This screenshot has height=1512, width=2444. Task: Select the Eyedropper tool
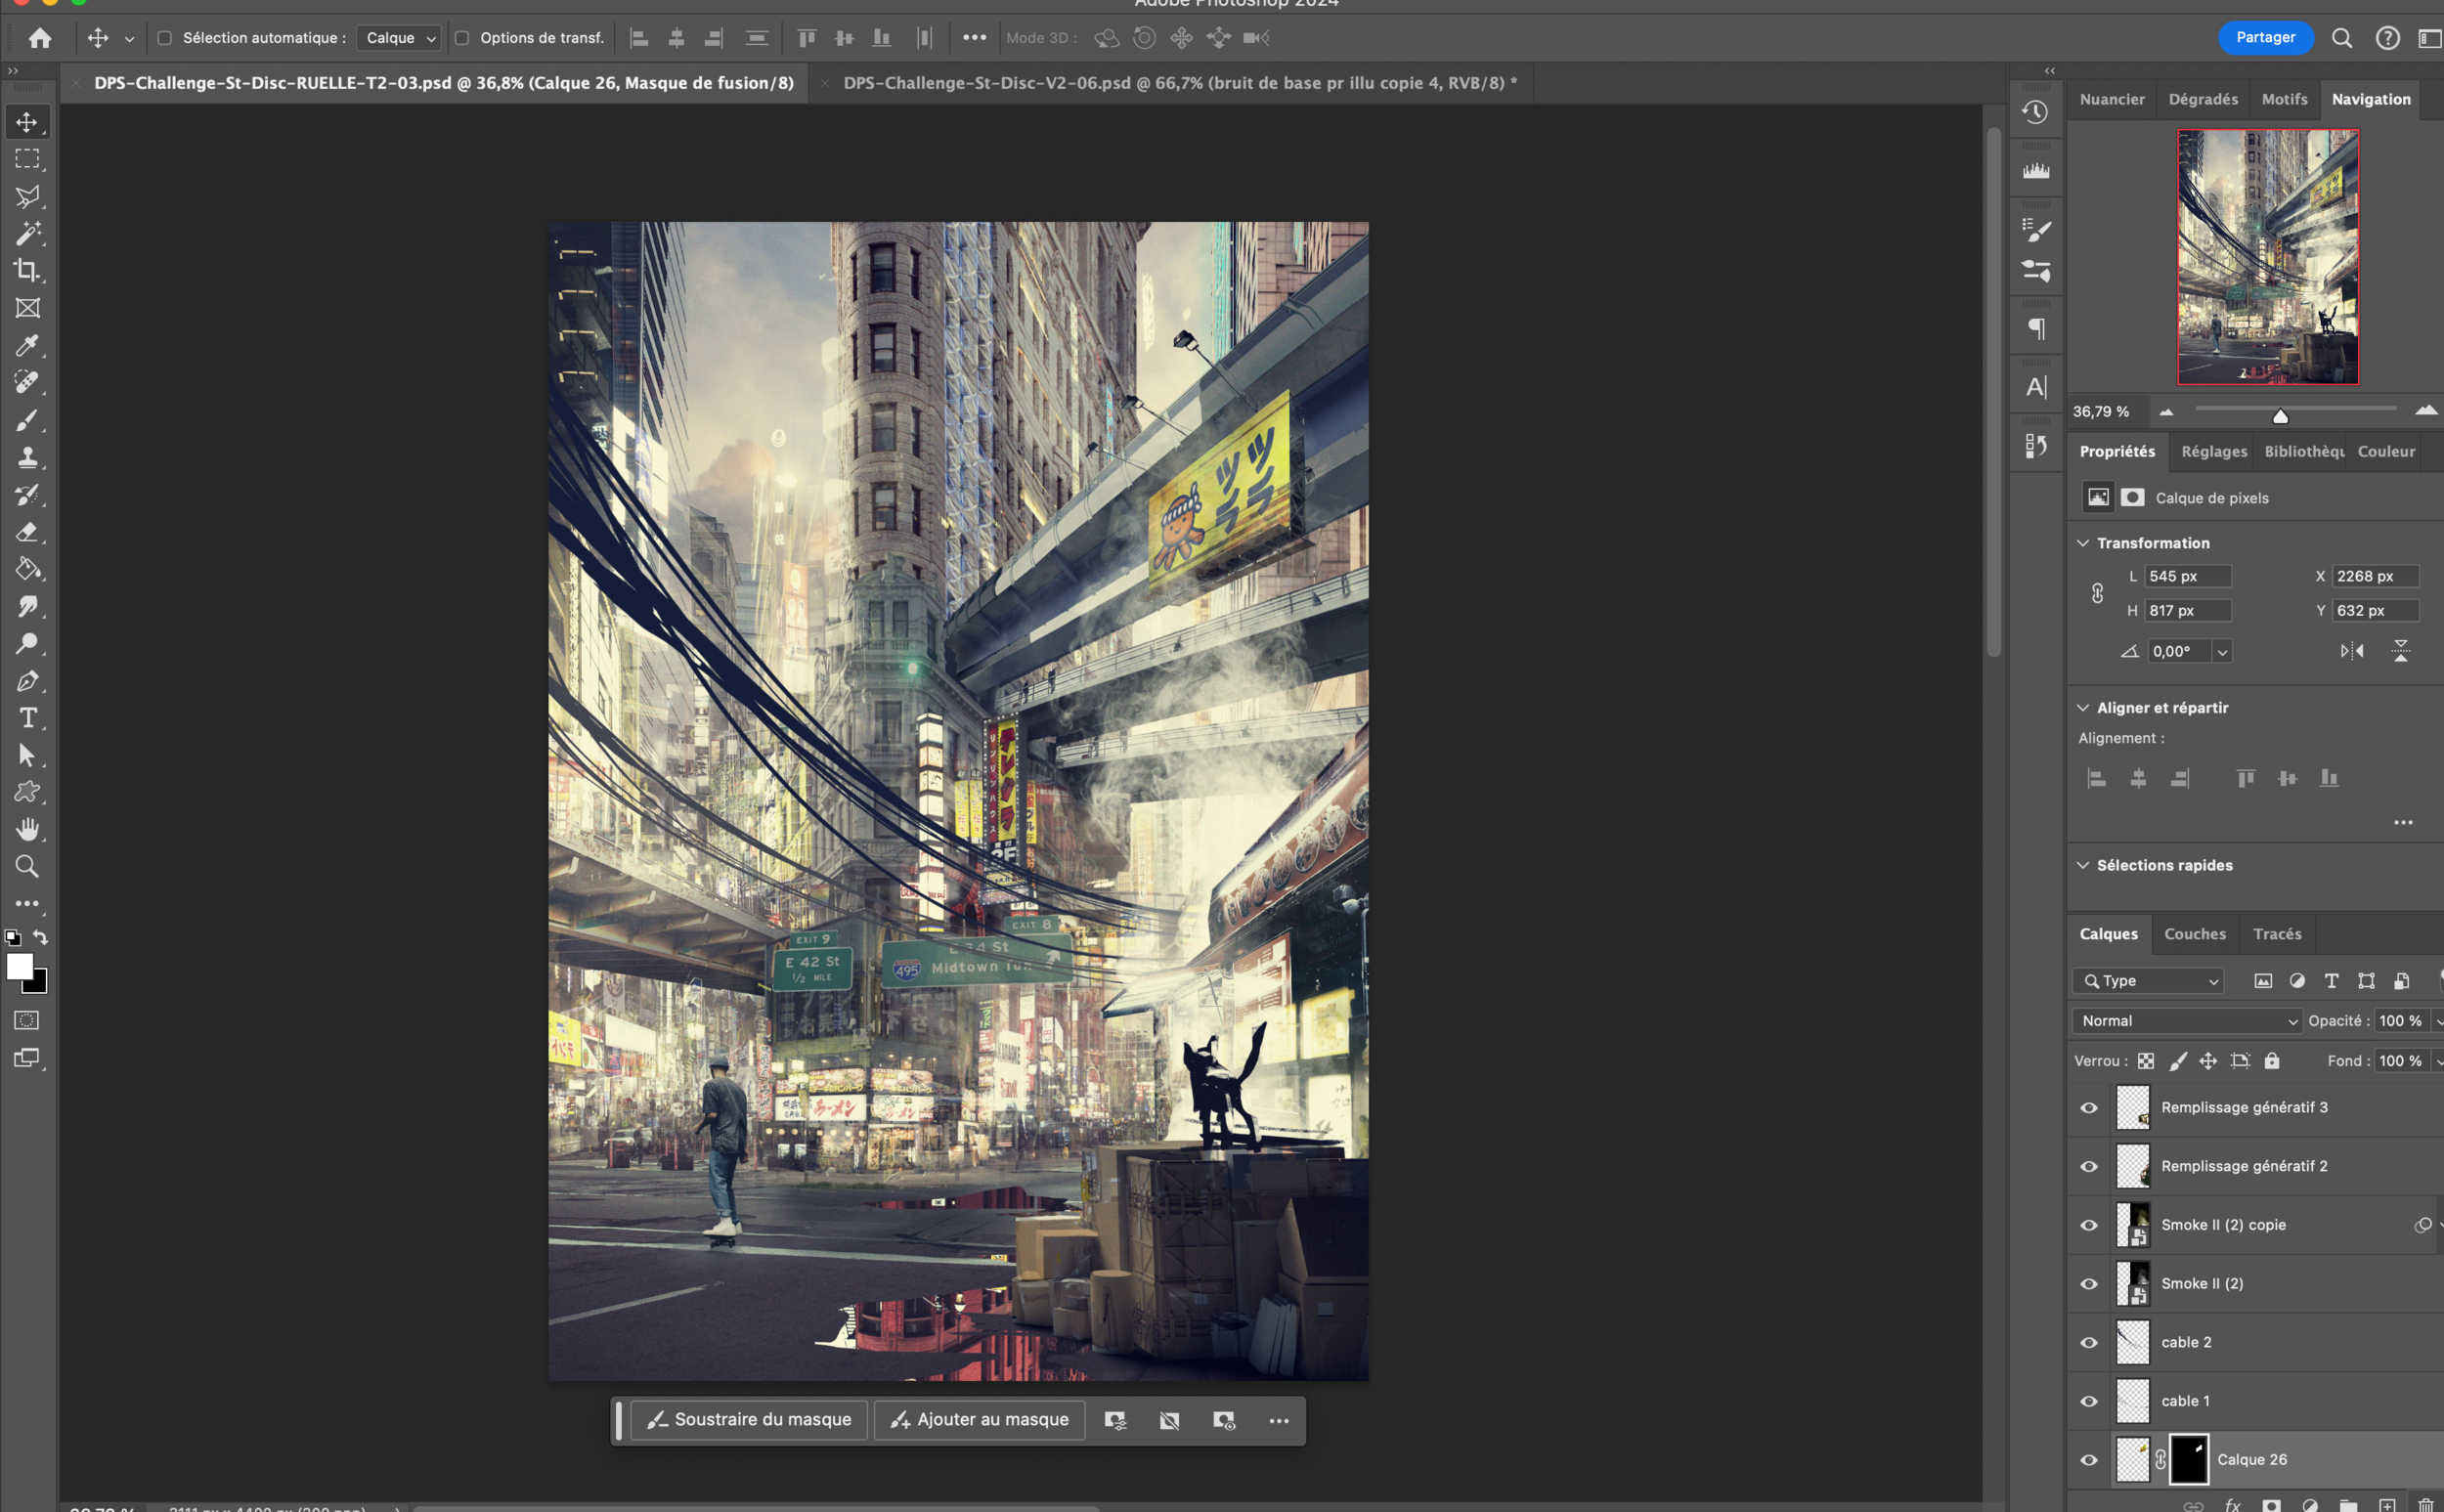(x=27, y=346)
